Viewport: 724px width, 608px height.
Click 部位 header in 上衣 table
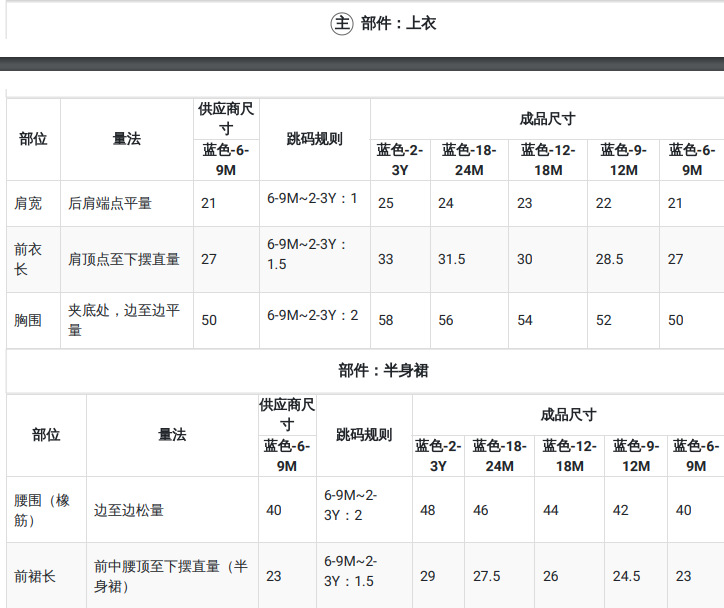point(33,139)
